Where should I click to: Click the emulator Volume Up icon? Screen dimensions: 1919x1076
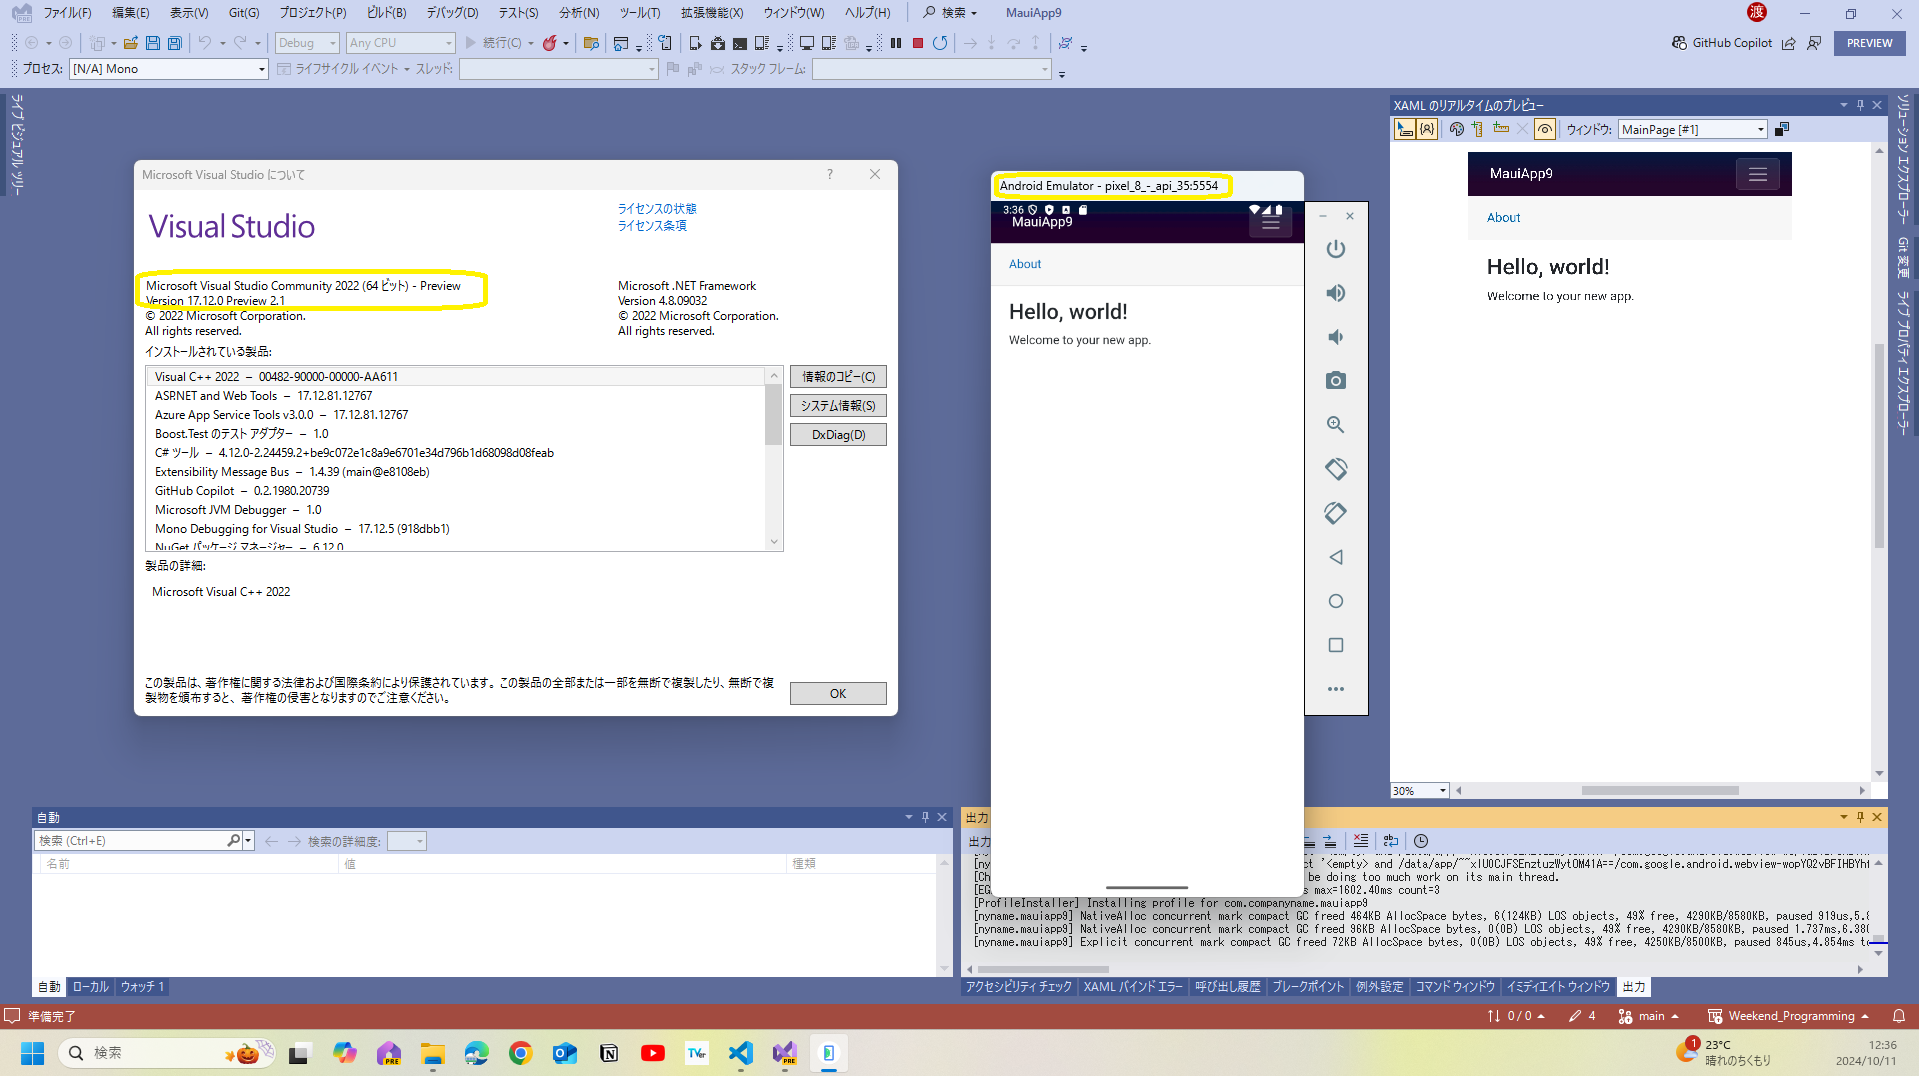[1336, 293]
